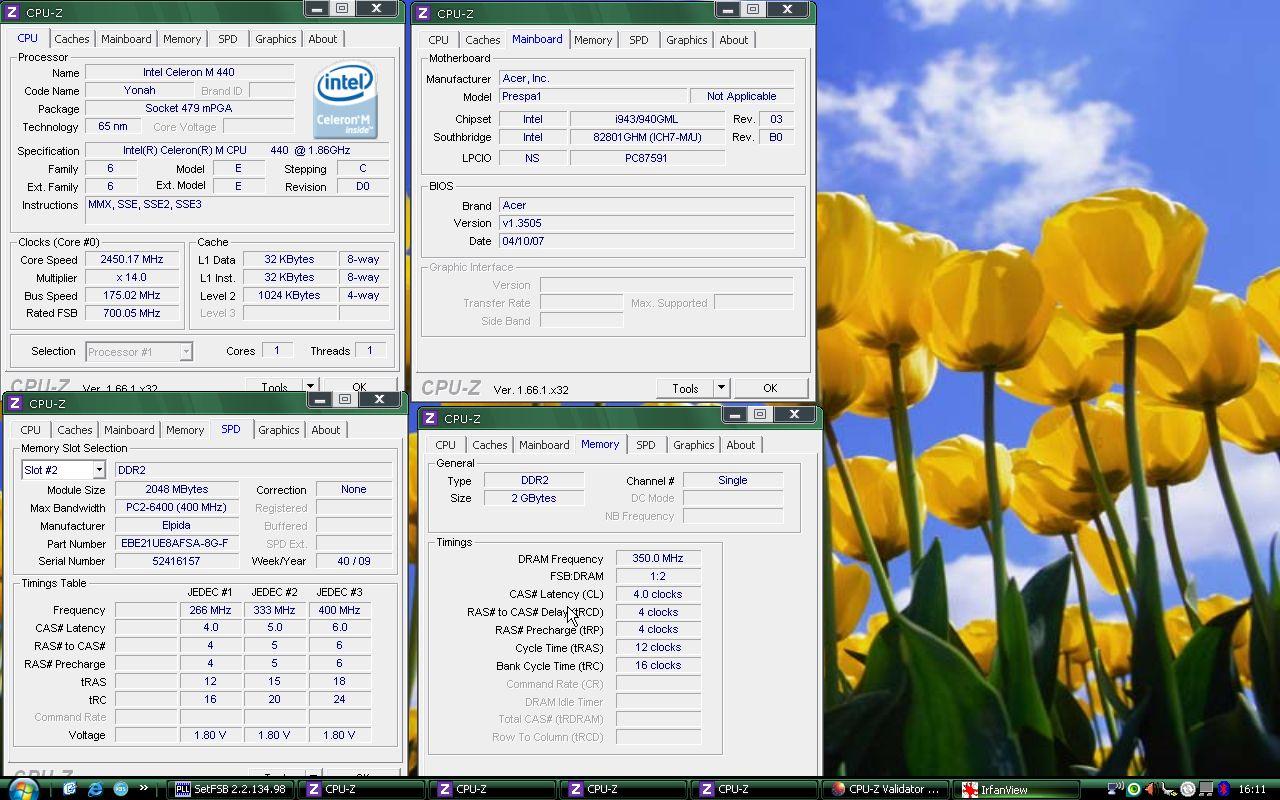The width and height of the screenshot is (1280, 800).
Task: Click OK in the CPU window
Action: click(x=358, y=387)
